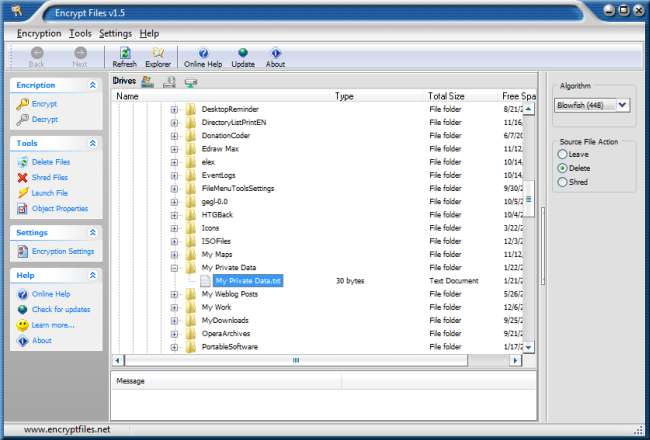
Task: Collapse the My Private Data folder
Action: point(174,268)
